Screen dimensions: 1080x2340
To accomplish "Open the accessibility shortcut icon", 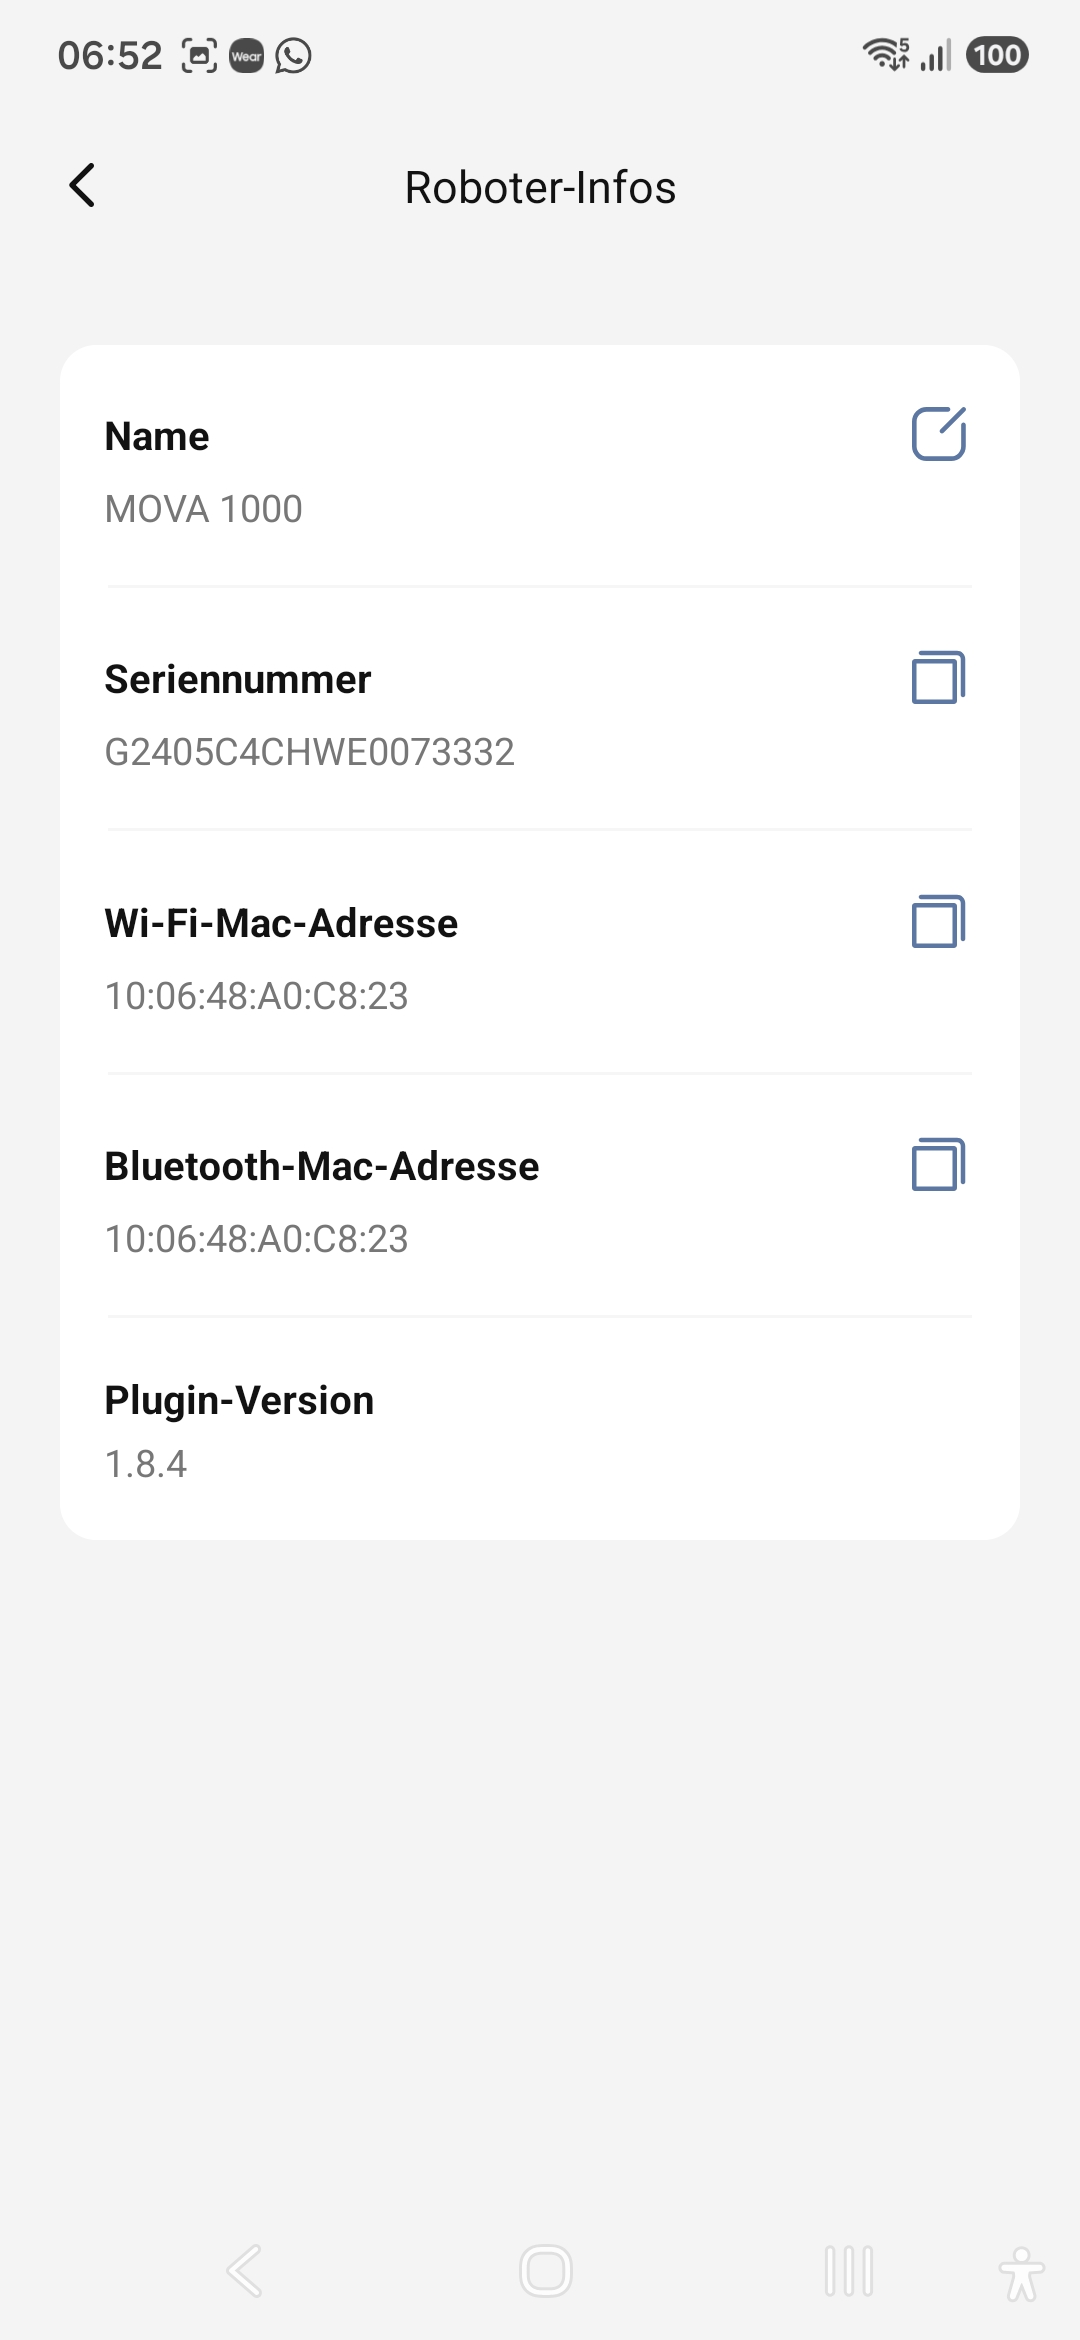I will pos(1021,2273).
